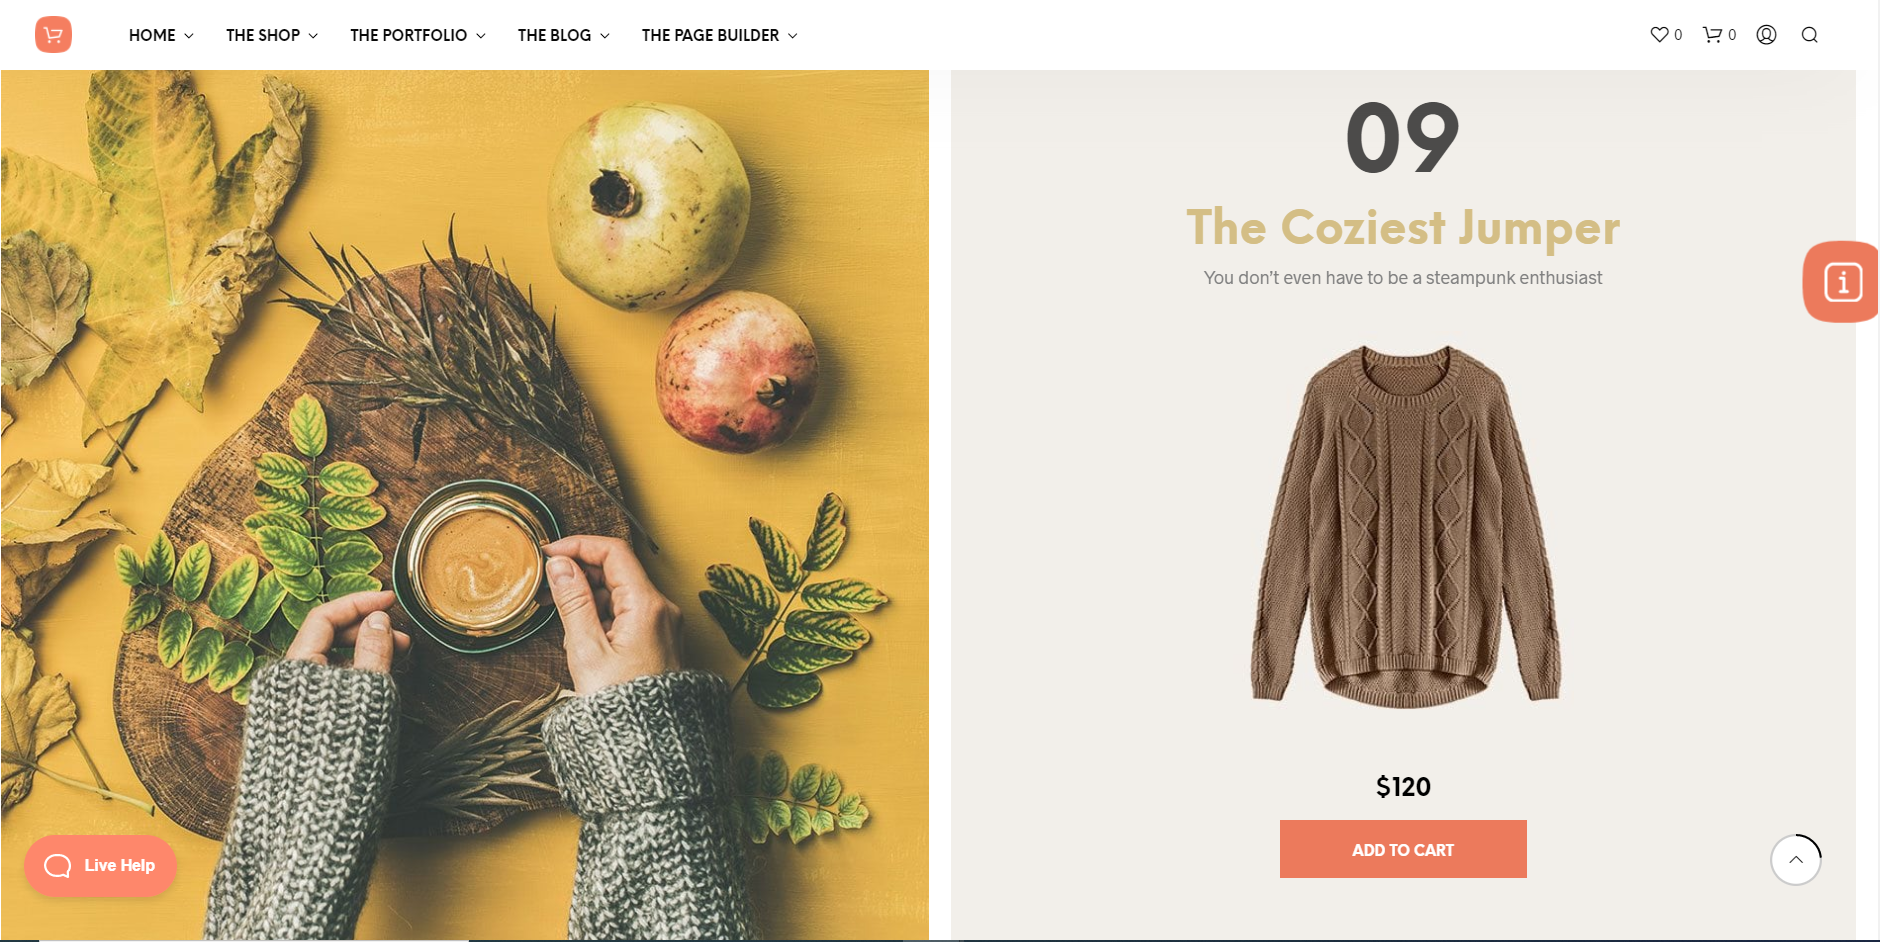The width and height of the screenshot is (1880, 942).
Task: Click the autumn coffee banner image
Action: 465,504
